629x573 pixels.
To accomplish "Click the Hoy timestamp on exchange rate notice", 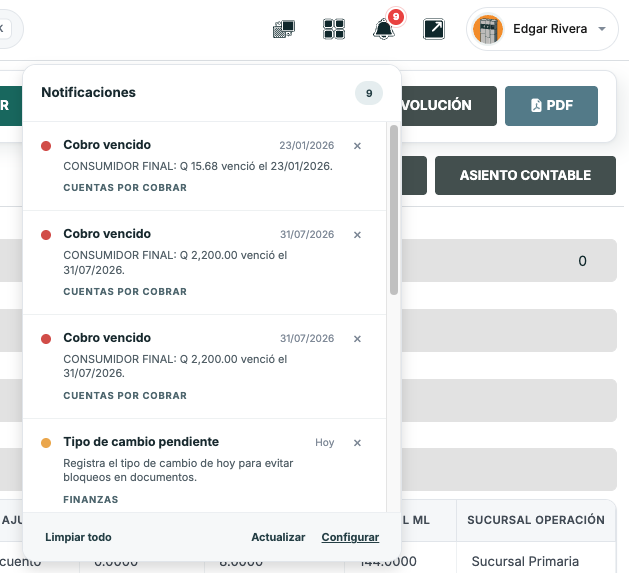I will (325, 443).
